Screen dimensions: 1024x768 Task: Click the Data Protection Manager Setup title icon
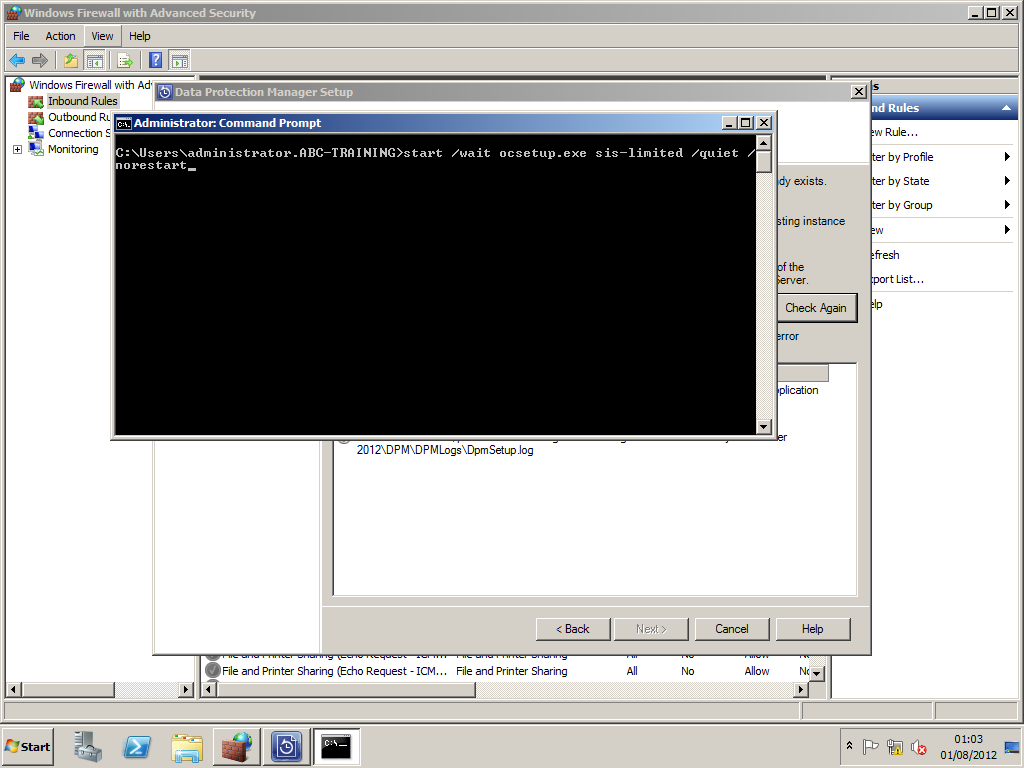(165, 92)
